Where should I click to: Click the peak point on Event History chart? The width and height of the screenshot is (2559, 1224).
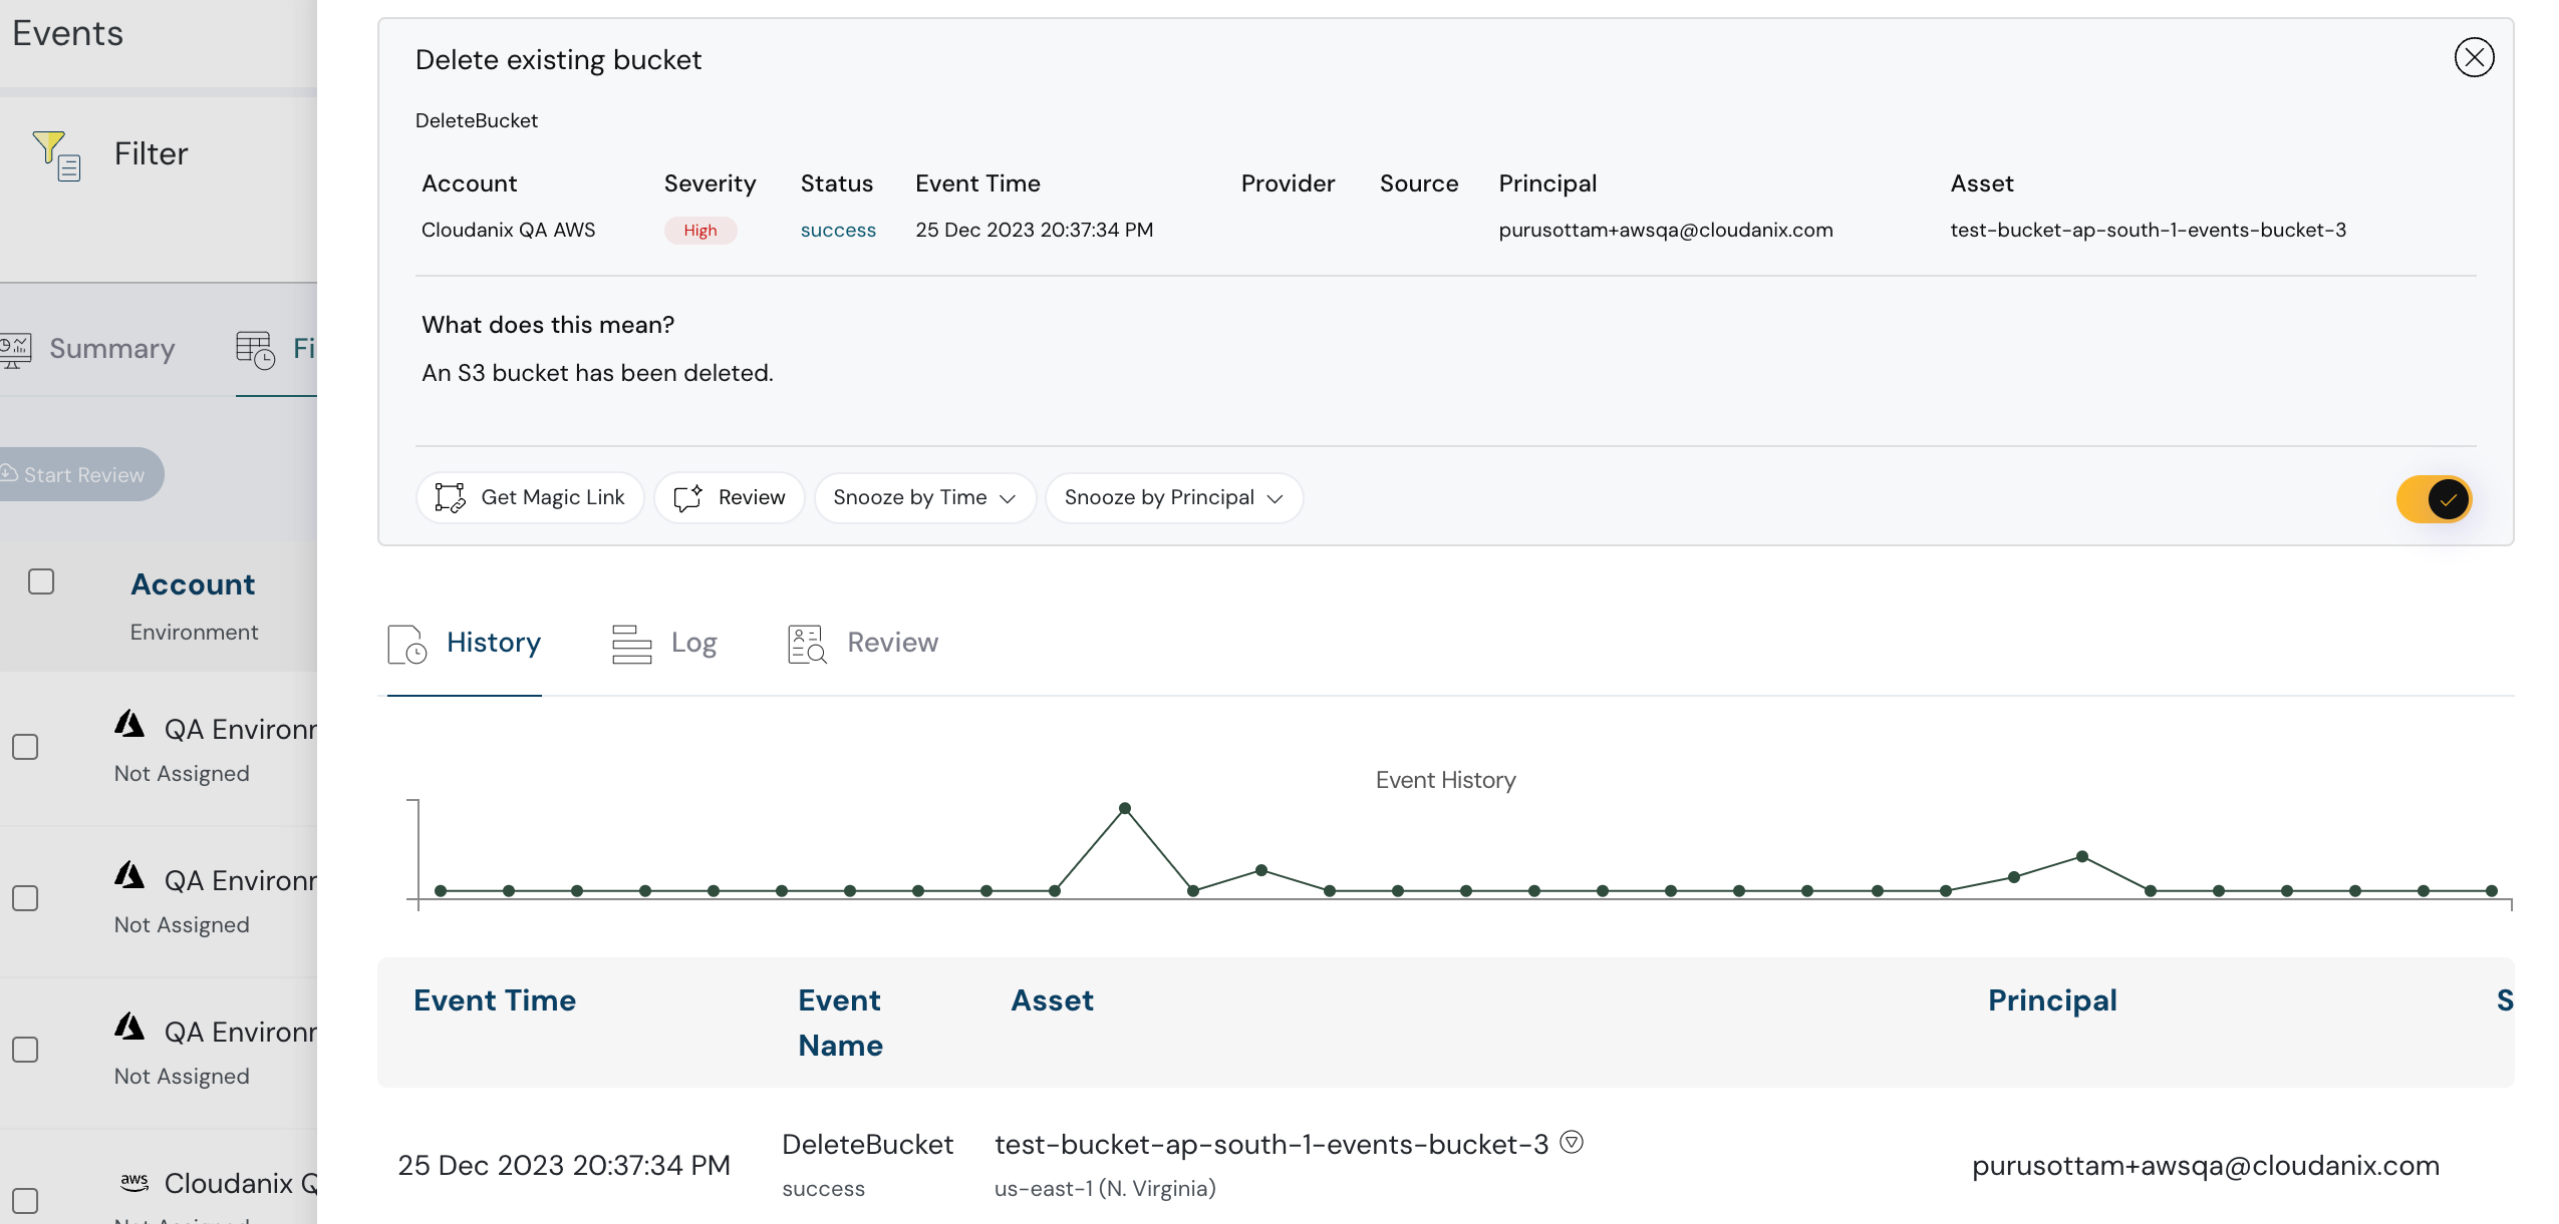point(1125,807)
